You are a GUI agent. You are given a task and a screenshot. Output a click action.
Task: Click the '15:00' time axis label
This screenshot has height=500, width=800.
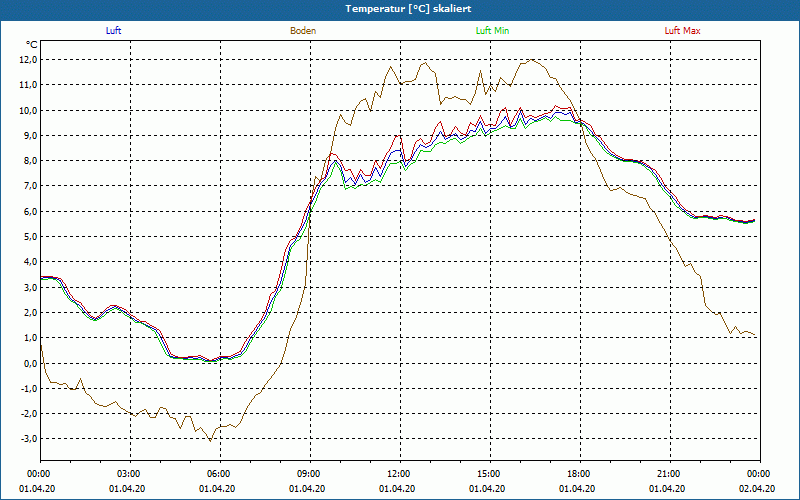(490, 474)
